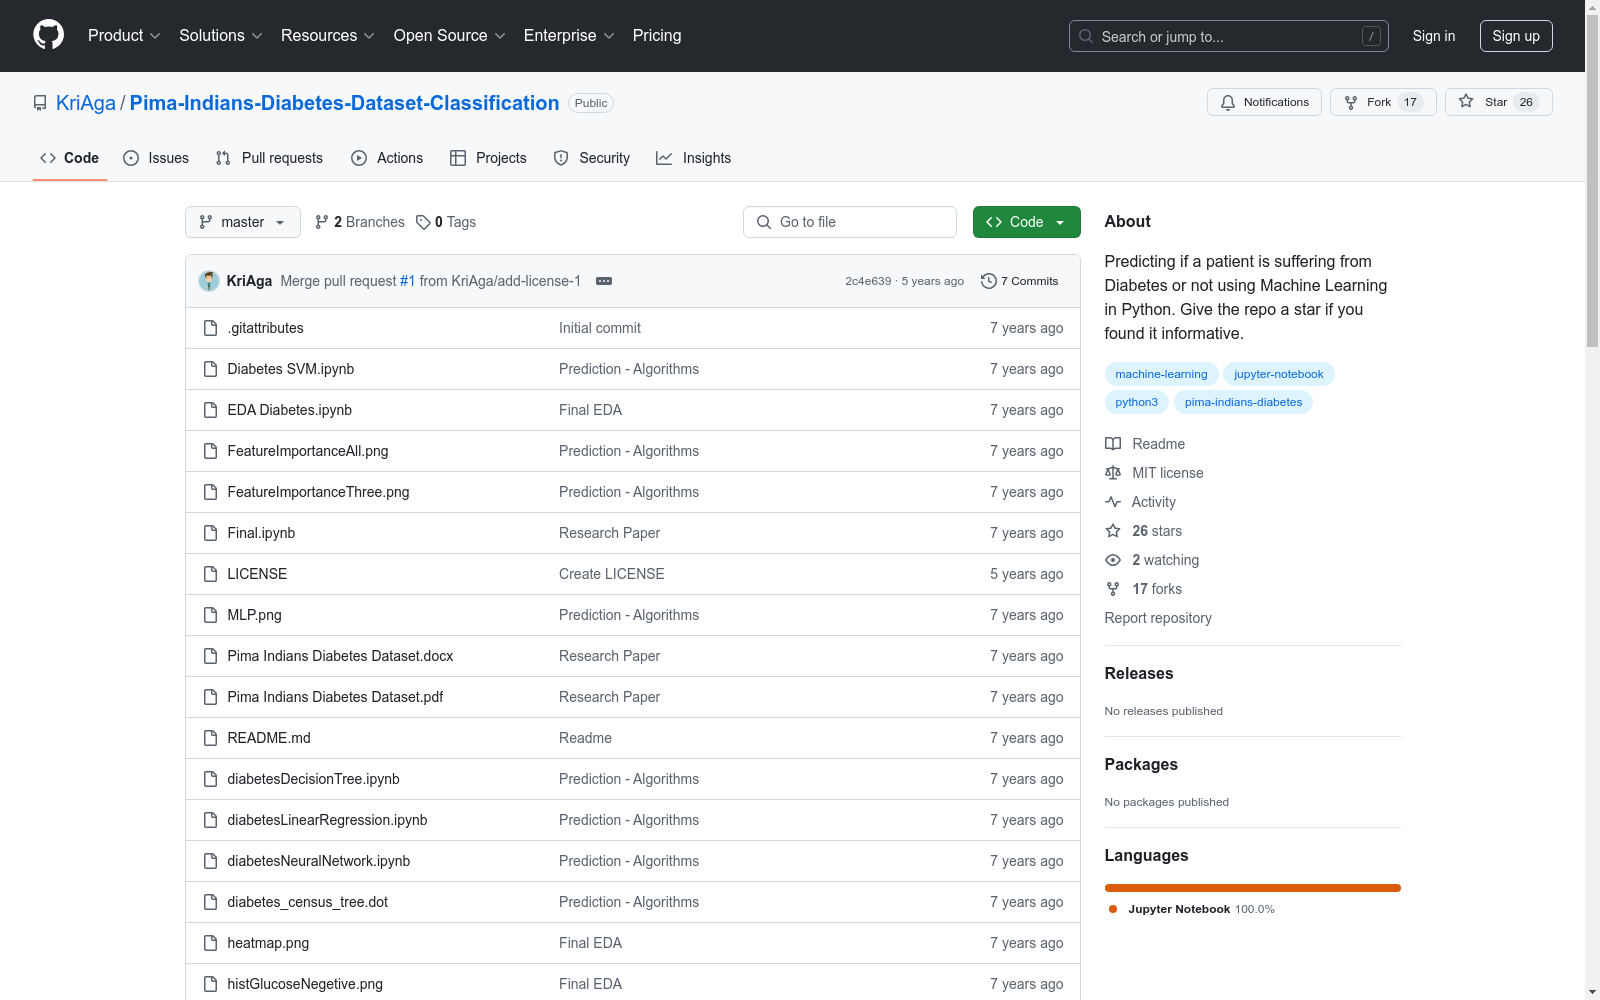Viewport: 1600px width, 1000px height.
Task: View the Insights tab
Action: tap(693, 158)
